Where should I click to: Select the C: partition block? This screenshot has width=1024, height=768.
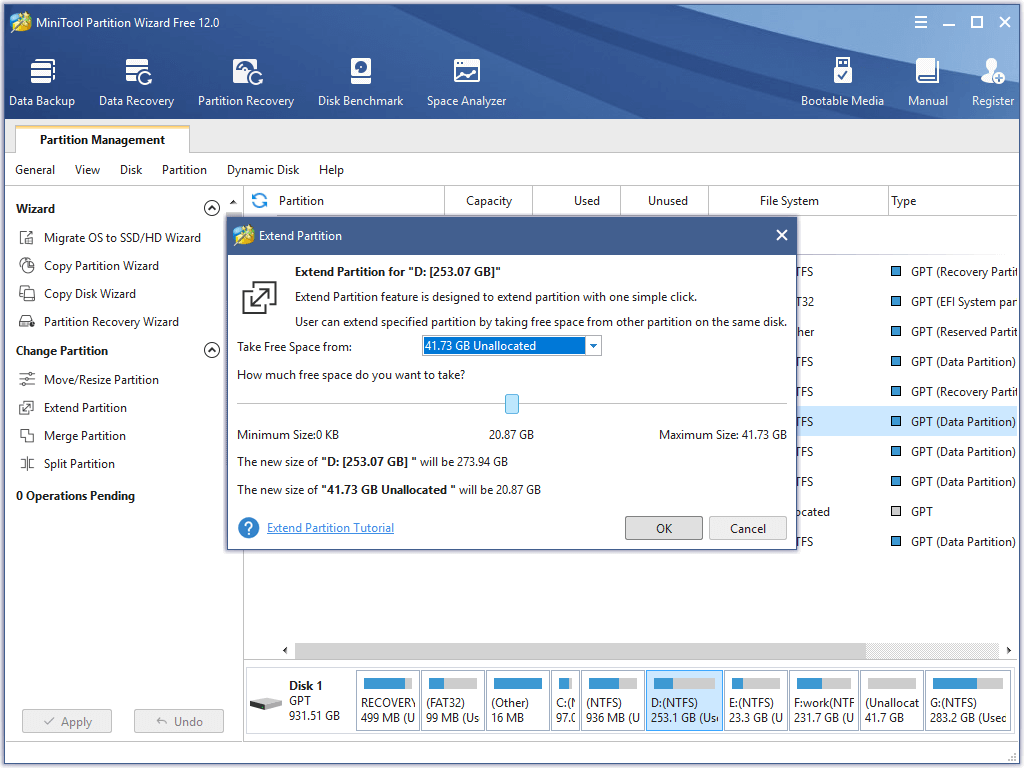coord(565,700)
